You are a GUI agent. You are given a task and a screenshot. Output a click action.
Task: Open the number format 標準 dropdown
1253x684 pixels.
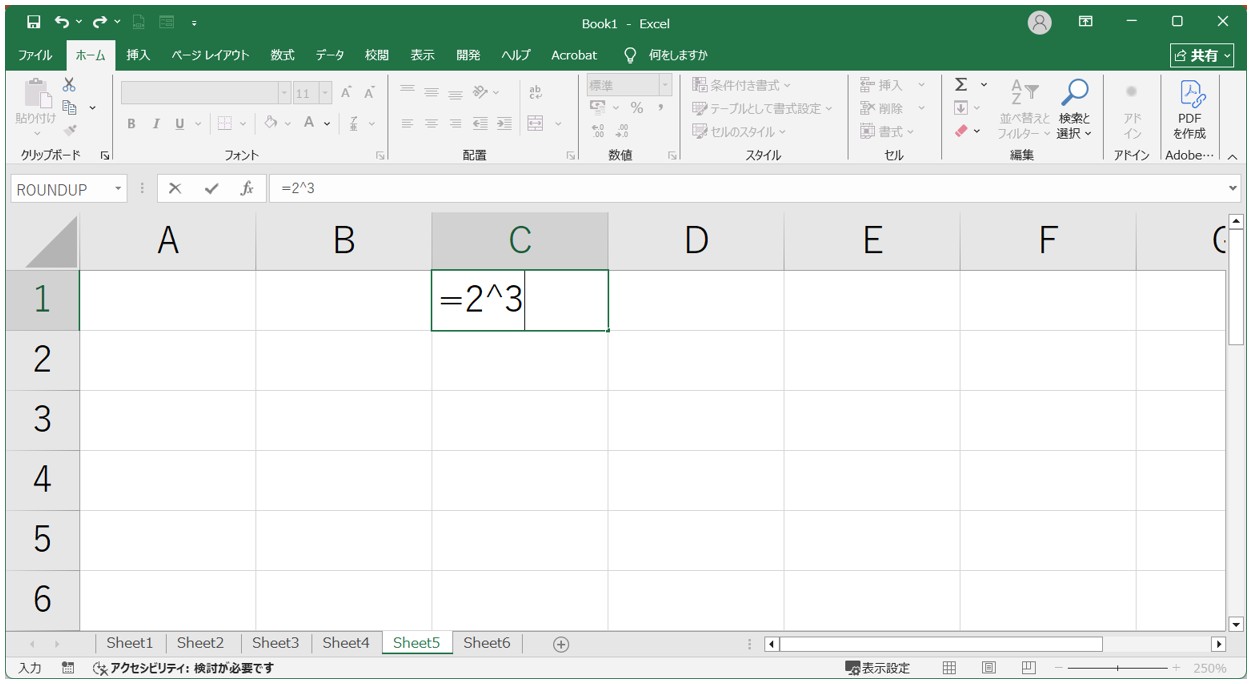click(x=665, y=85)
